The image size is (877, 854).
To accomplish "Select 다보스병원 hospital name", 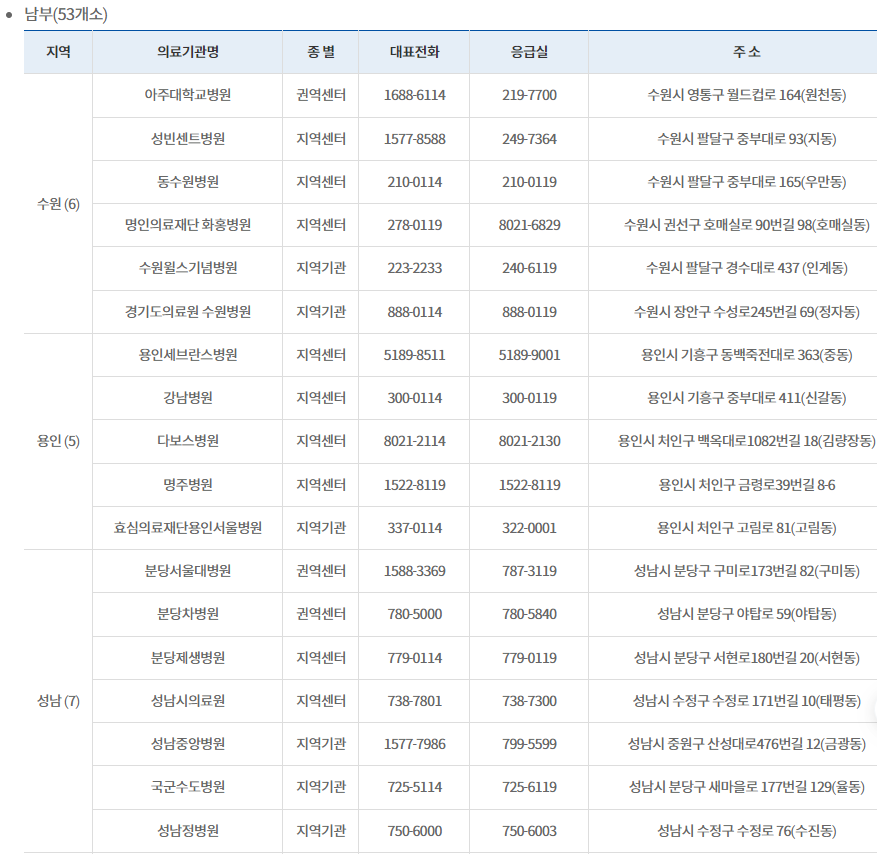I will tap(187, 441).
